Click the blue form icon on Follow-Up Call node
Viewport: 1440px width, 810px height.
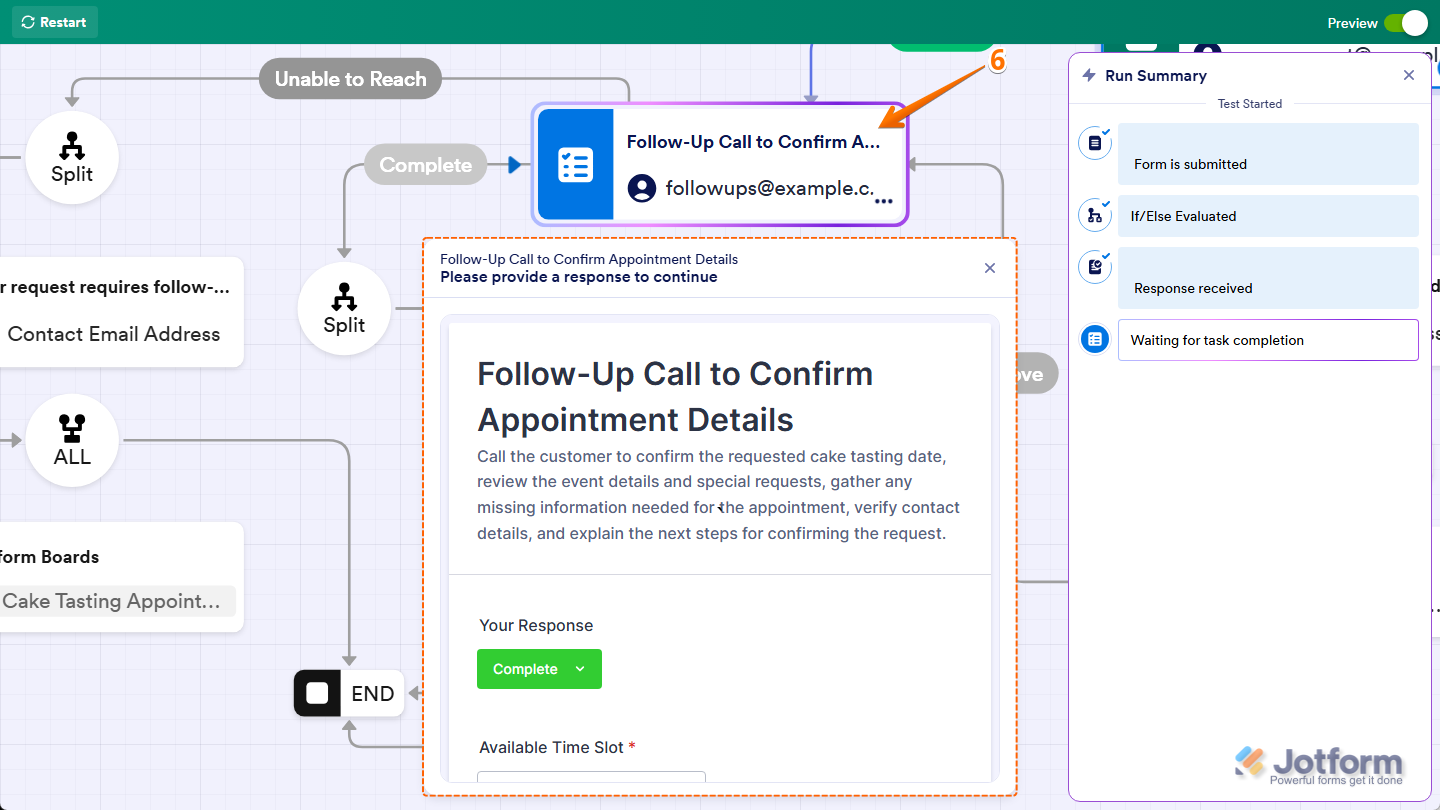575,164
